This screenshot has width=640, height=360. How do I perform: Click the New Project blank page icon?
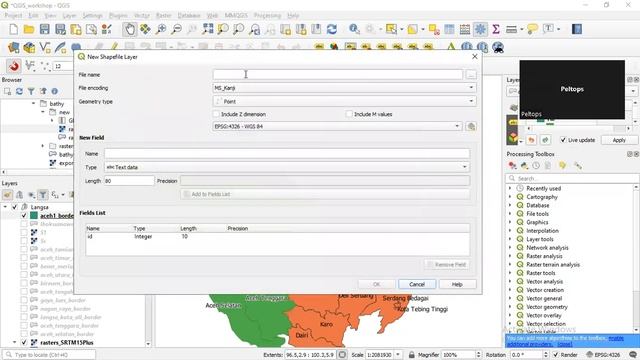13,29
